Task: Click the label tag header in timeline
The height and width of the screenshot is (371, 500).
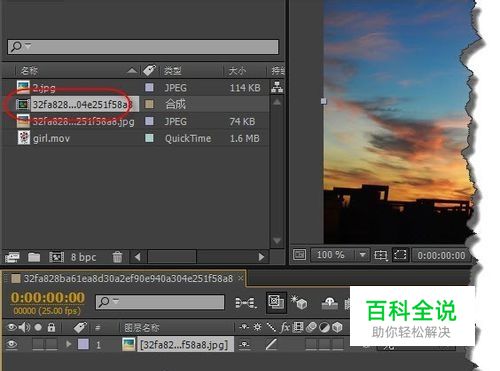Action: click(x=80, y=327)
